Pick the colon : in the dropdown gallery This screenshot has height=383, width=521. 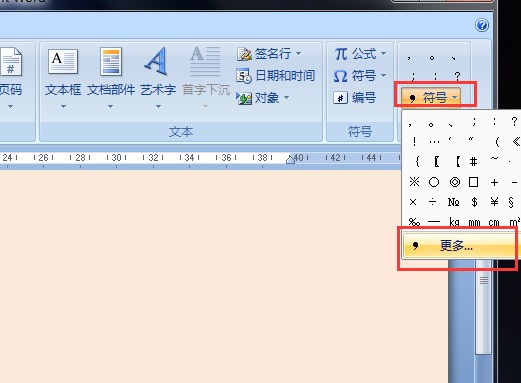coord(494,122)
